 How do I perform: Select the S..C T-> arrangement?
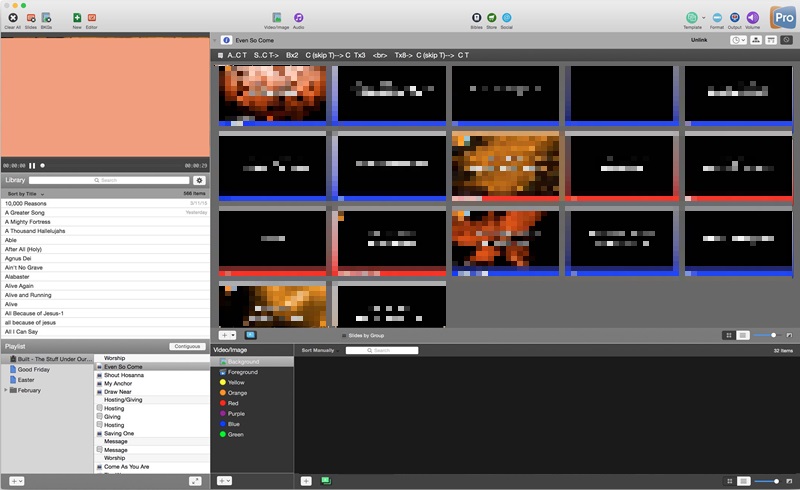[266, 55]
